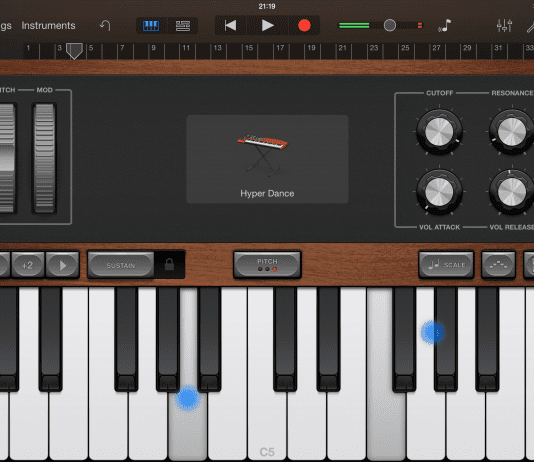This screenshot has width=534, height=462.
Task: Toggle the PITCH glissando mode button
Action: point(267,265)
